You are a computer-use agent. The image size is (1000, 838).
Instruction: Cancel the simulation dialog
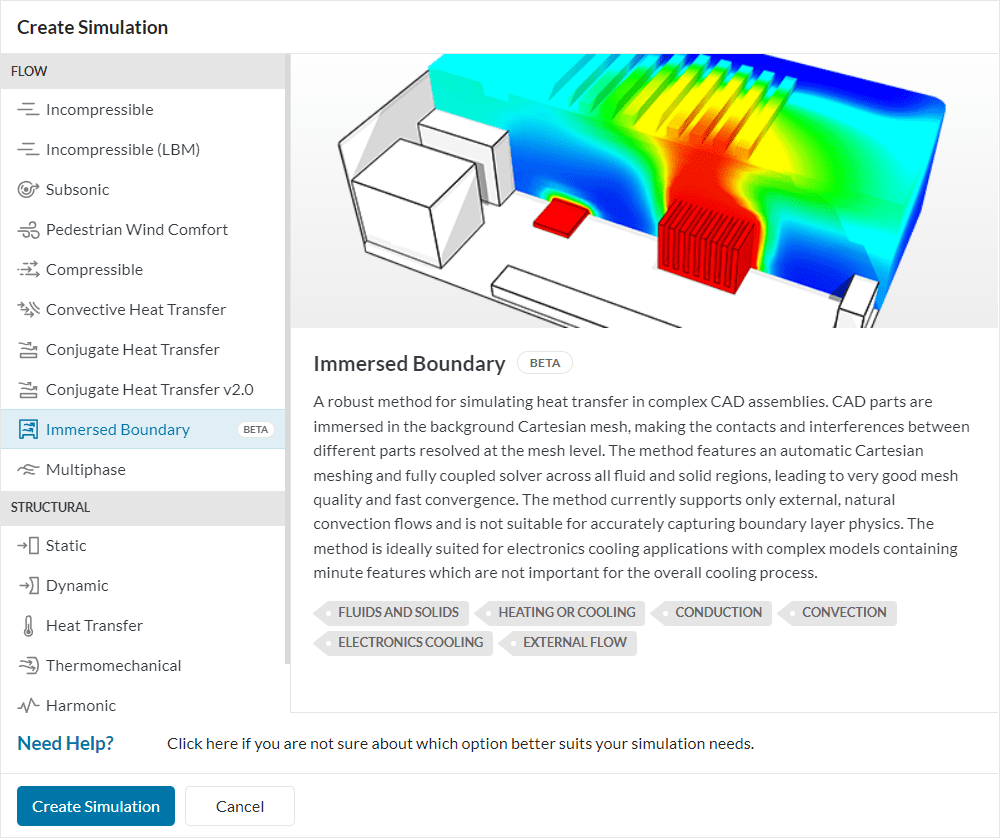click(x=240, y=806)
